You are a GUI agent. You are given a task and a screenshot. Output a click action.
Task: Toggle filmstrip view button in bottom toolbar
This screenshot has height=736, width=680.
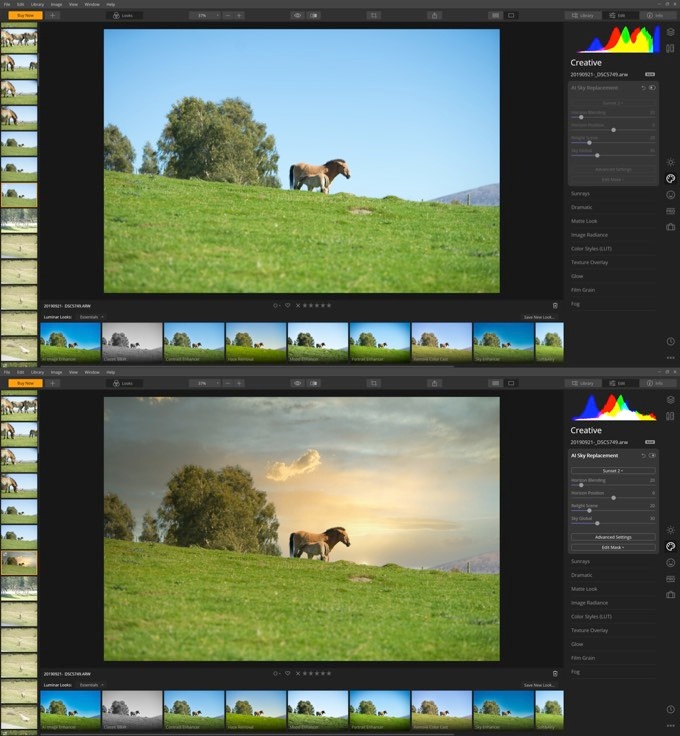coord(495,383)
